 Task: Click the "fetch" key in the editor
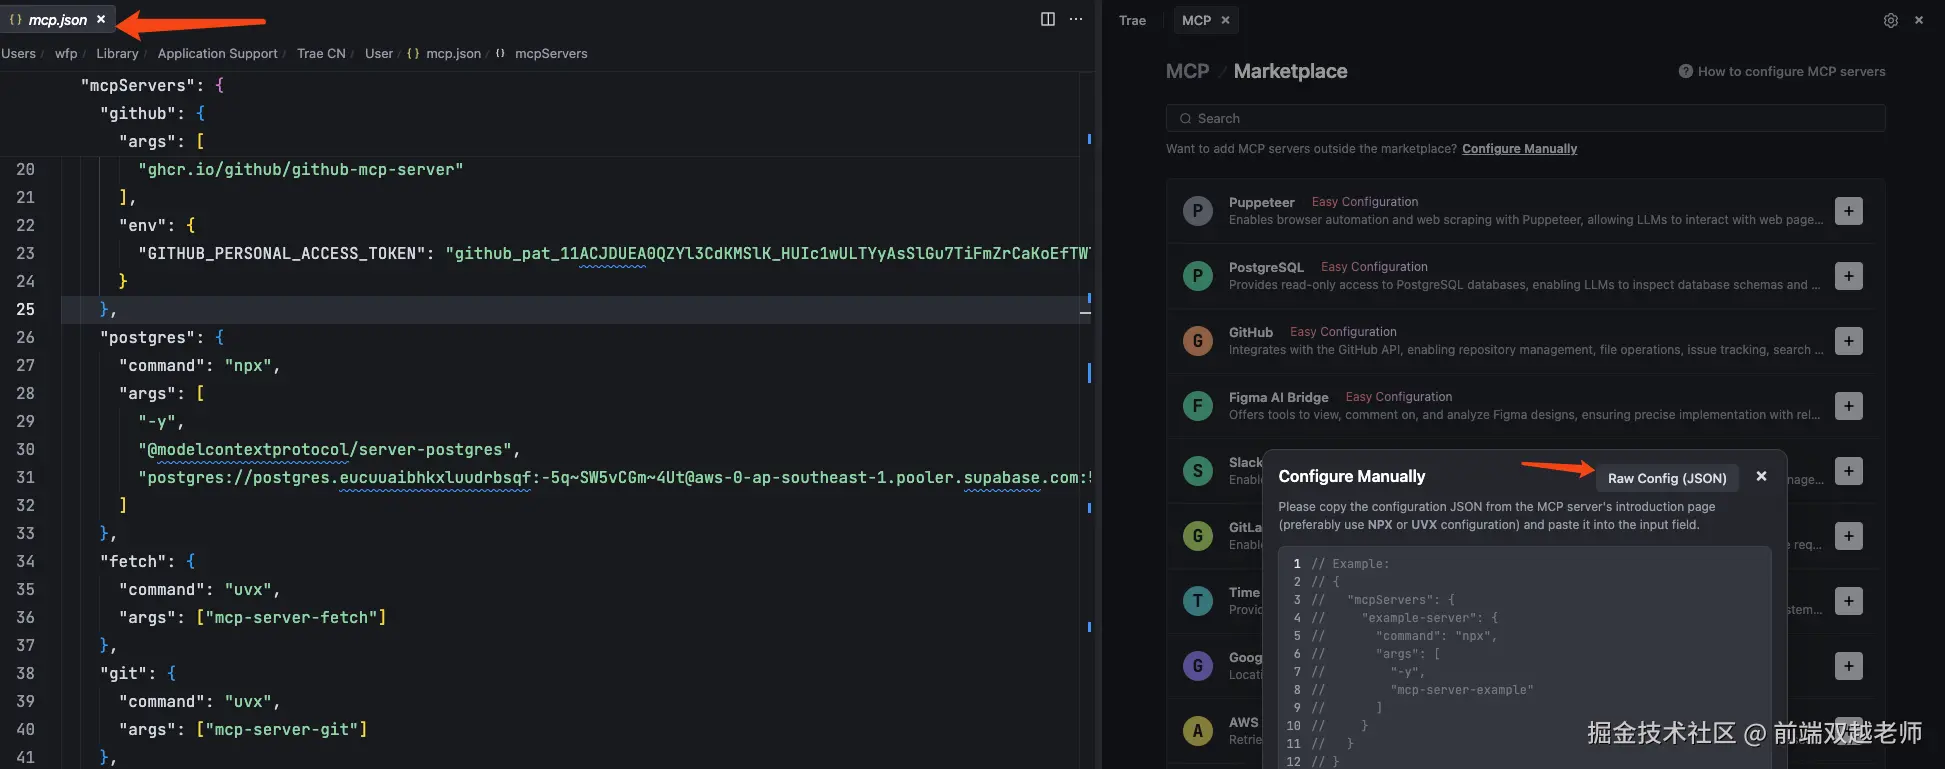[x=133, y=562]
